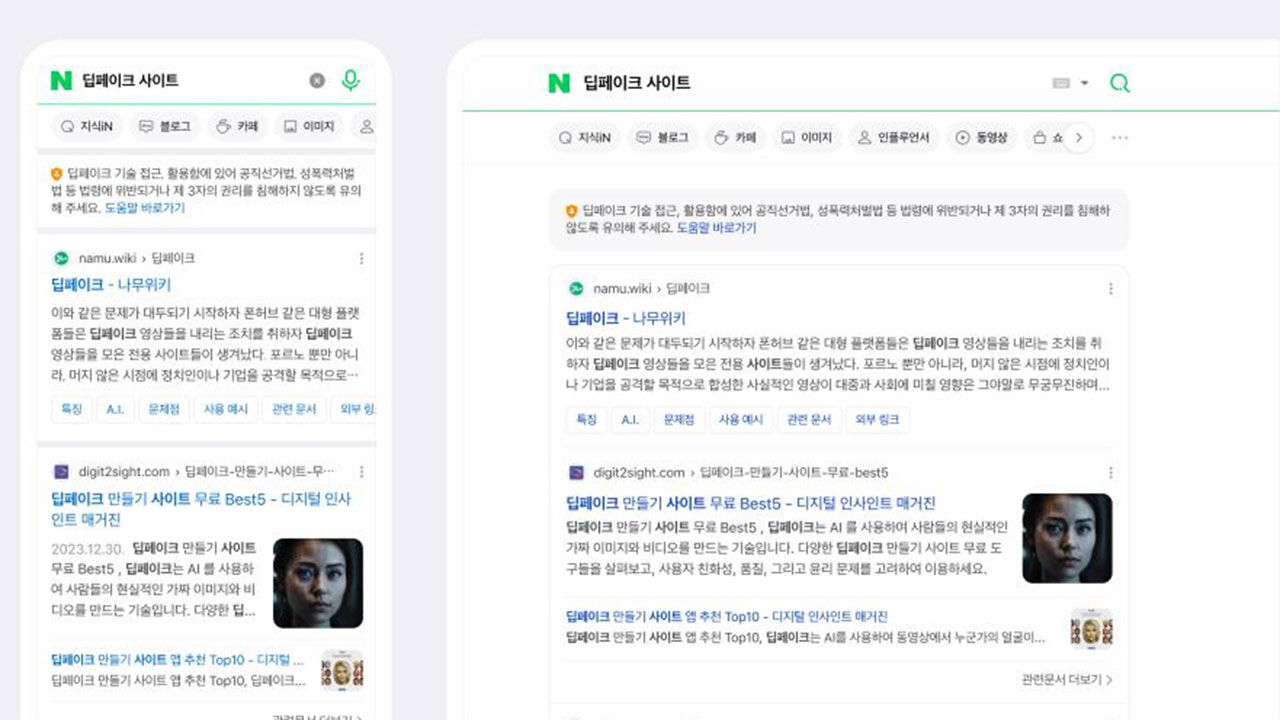Image resolution: width=1280 pixels, height=720 pixels.
Task: Open Top10 앱 추천 sub-link in mobile view
Action: [177, 660]
